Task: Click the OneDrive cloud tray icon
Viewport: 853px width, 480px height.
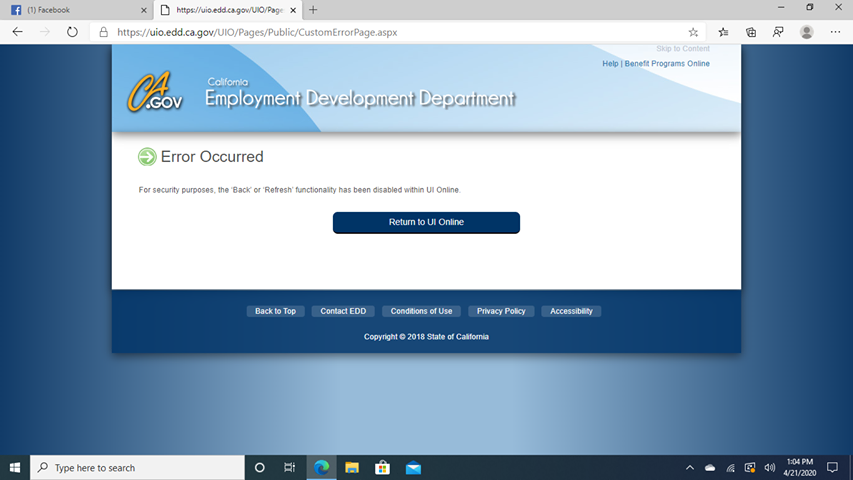Action: 710,467
